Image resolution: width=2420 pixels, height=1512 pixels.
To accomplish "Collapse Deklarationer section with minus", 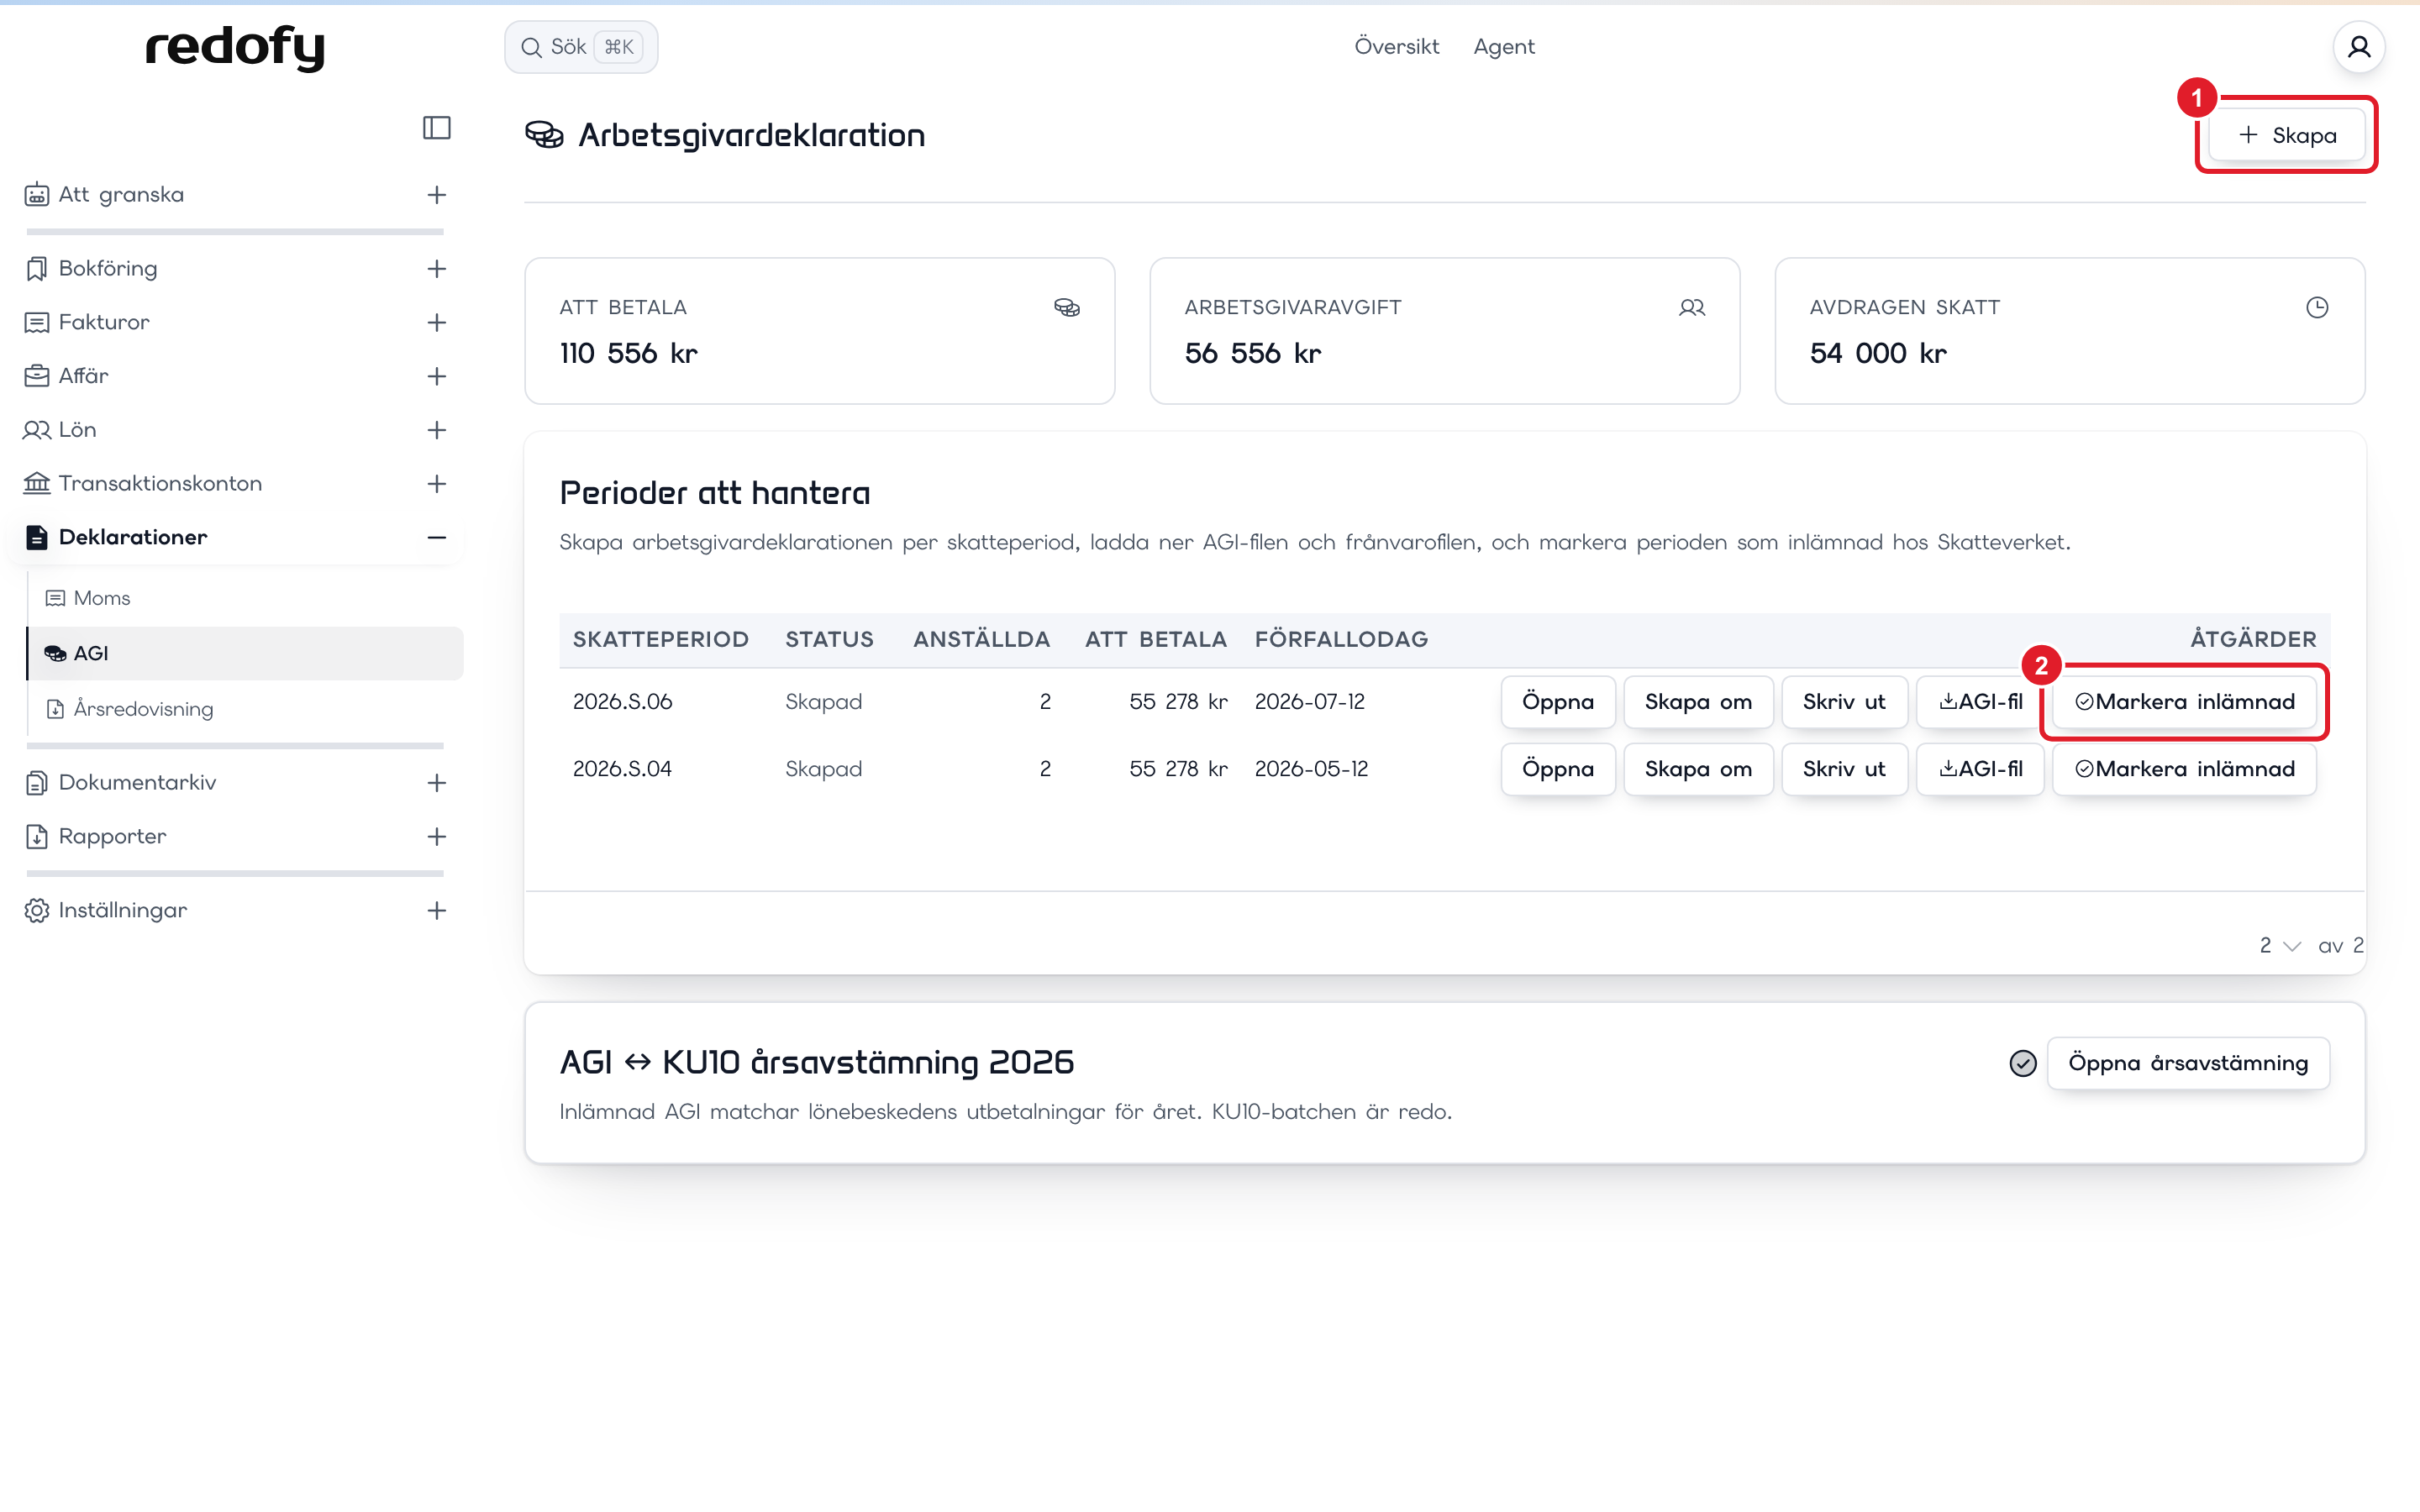I will pyautogui.click(x=437, y=538).
